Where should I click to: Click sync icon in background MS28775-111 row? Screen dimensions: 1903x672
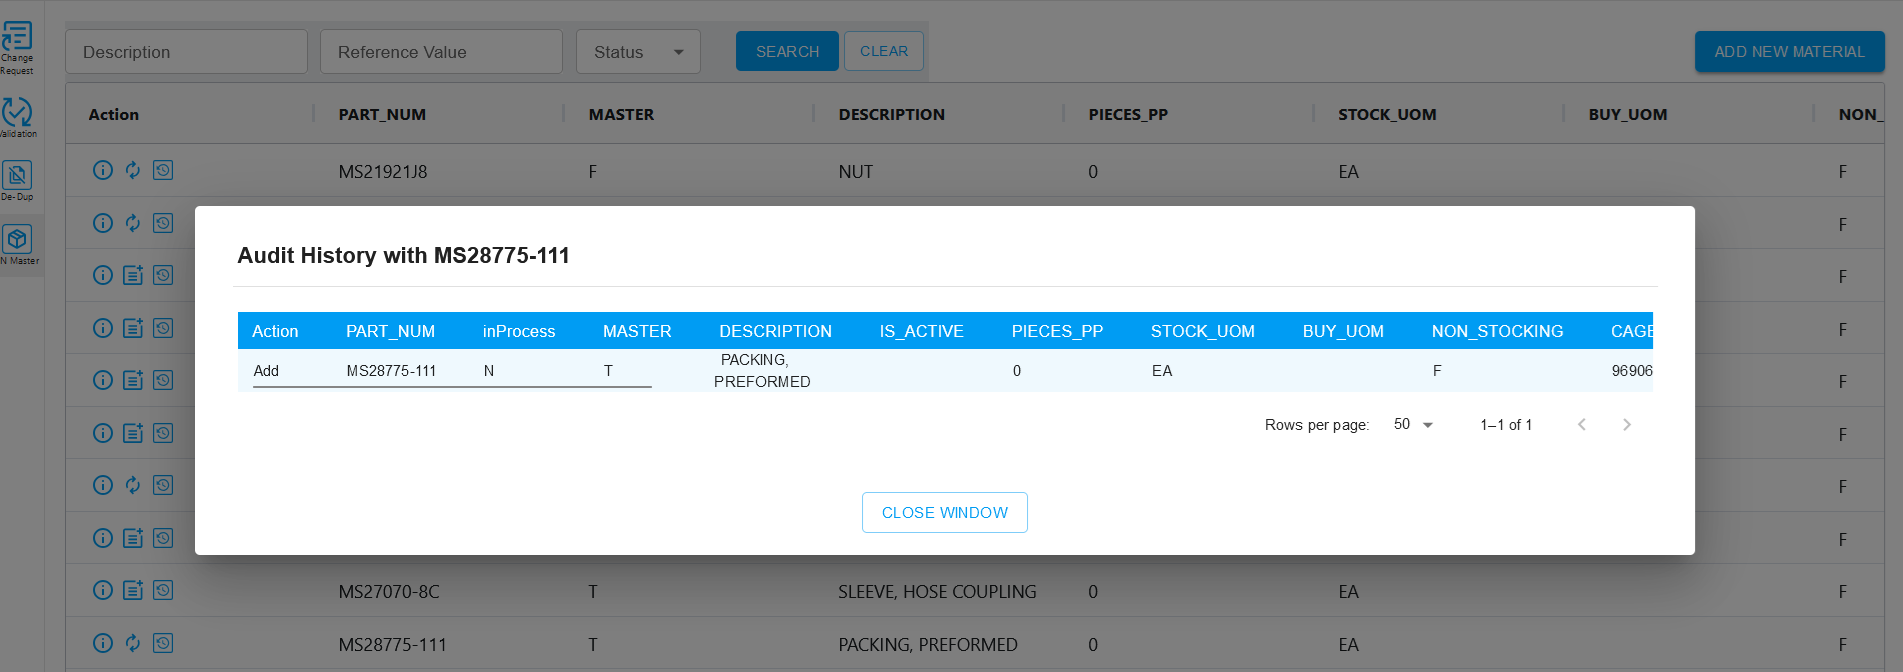[x=133, y=643]
